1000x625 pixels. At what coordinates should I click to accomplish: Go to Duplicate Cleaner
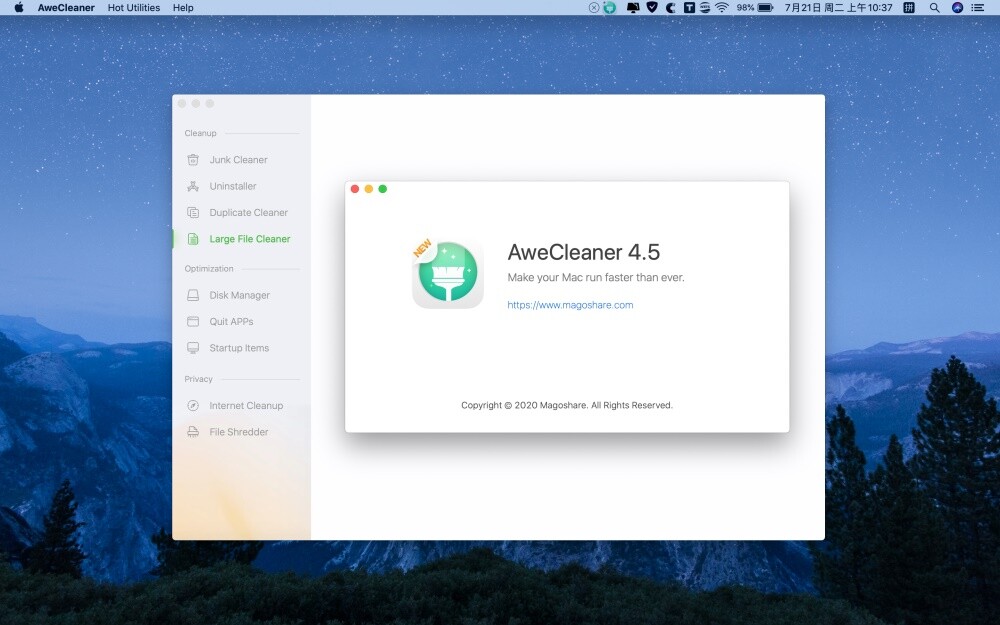[249, 212]
